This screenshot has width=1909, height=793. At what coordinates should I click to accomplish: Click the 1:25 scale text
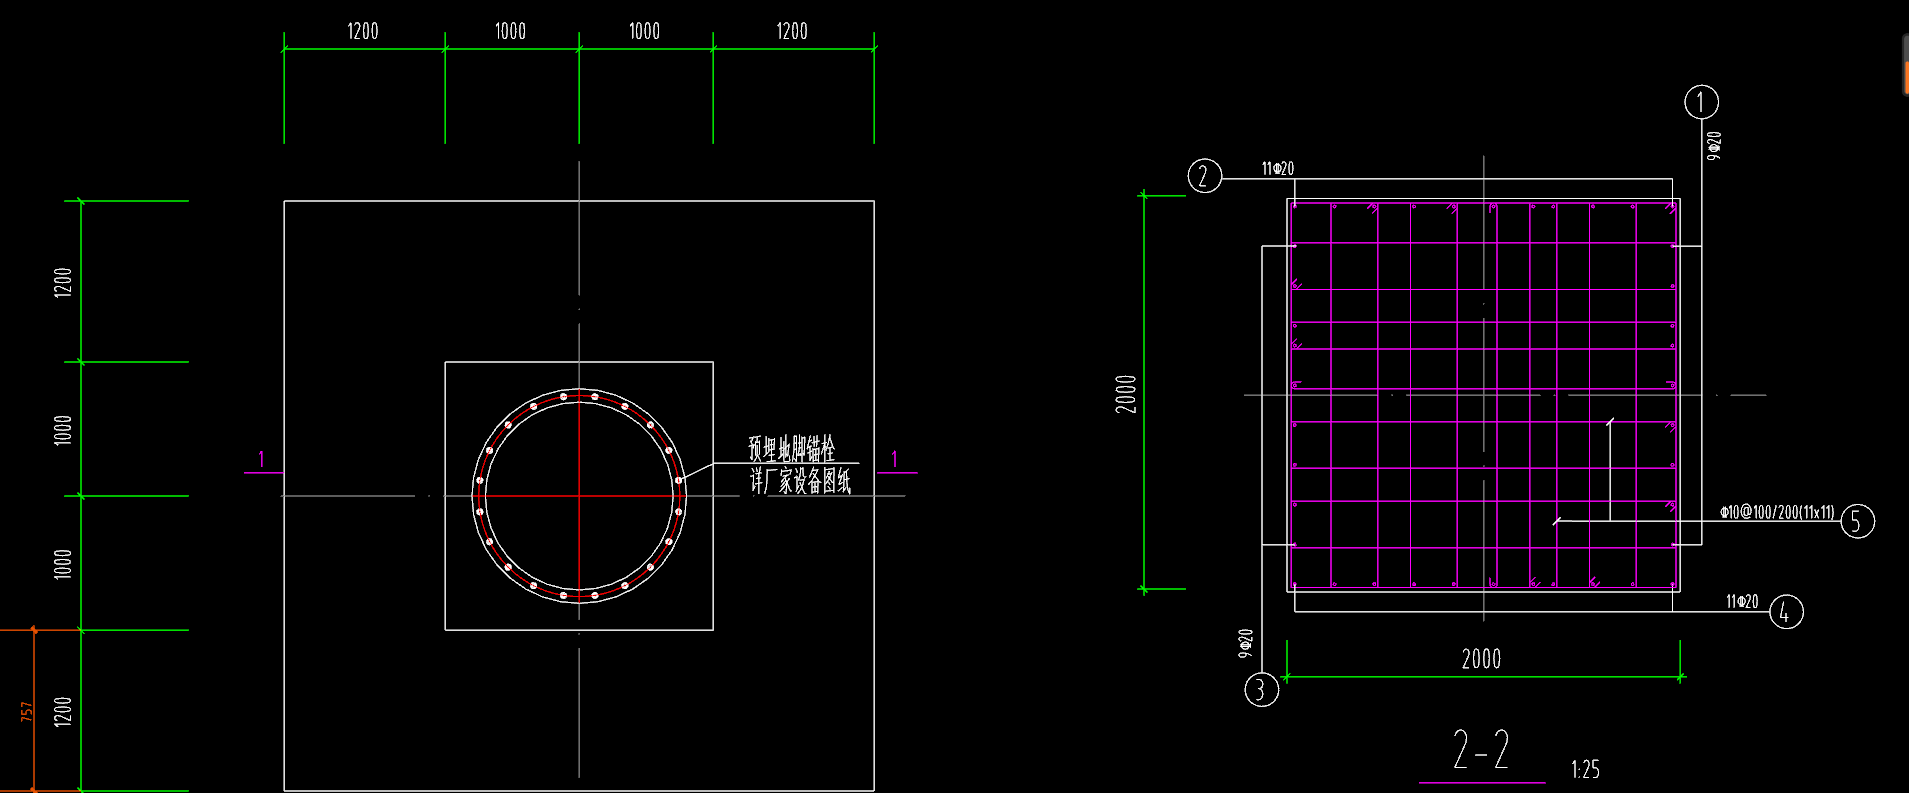[1585, 769]
